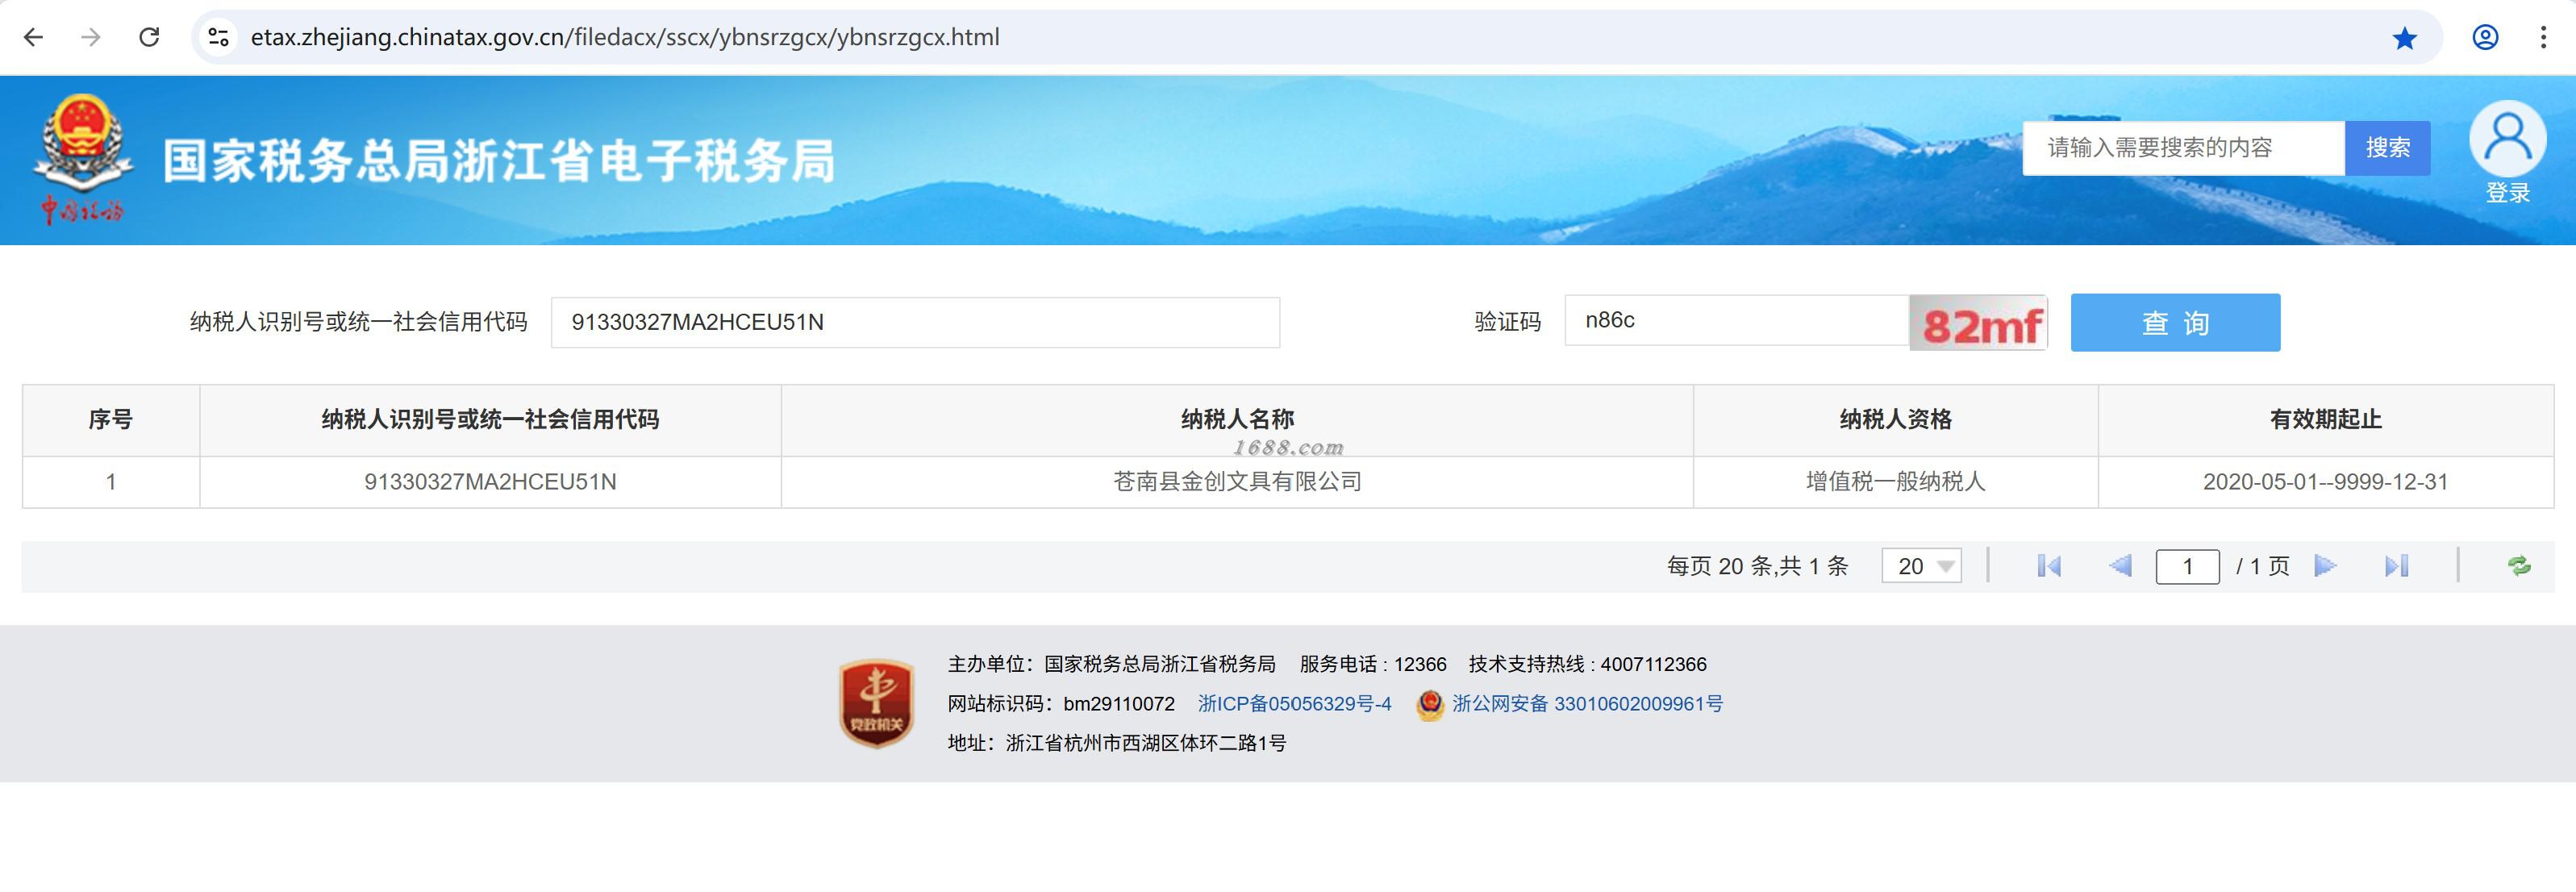This screenshot has height=892, width=2576.
Task: Bookmark this page with the star icon
Action: [2404, 38]
